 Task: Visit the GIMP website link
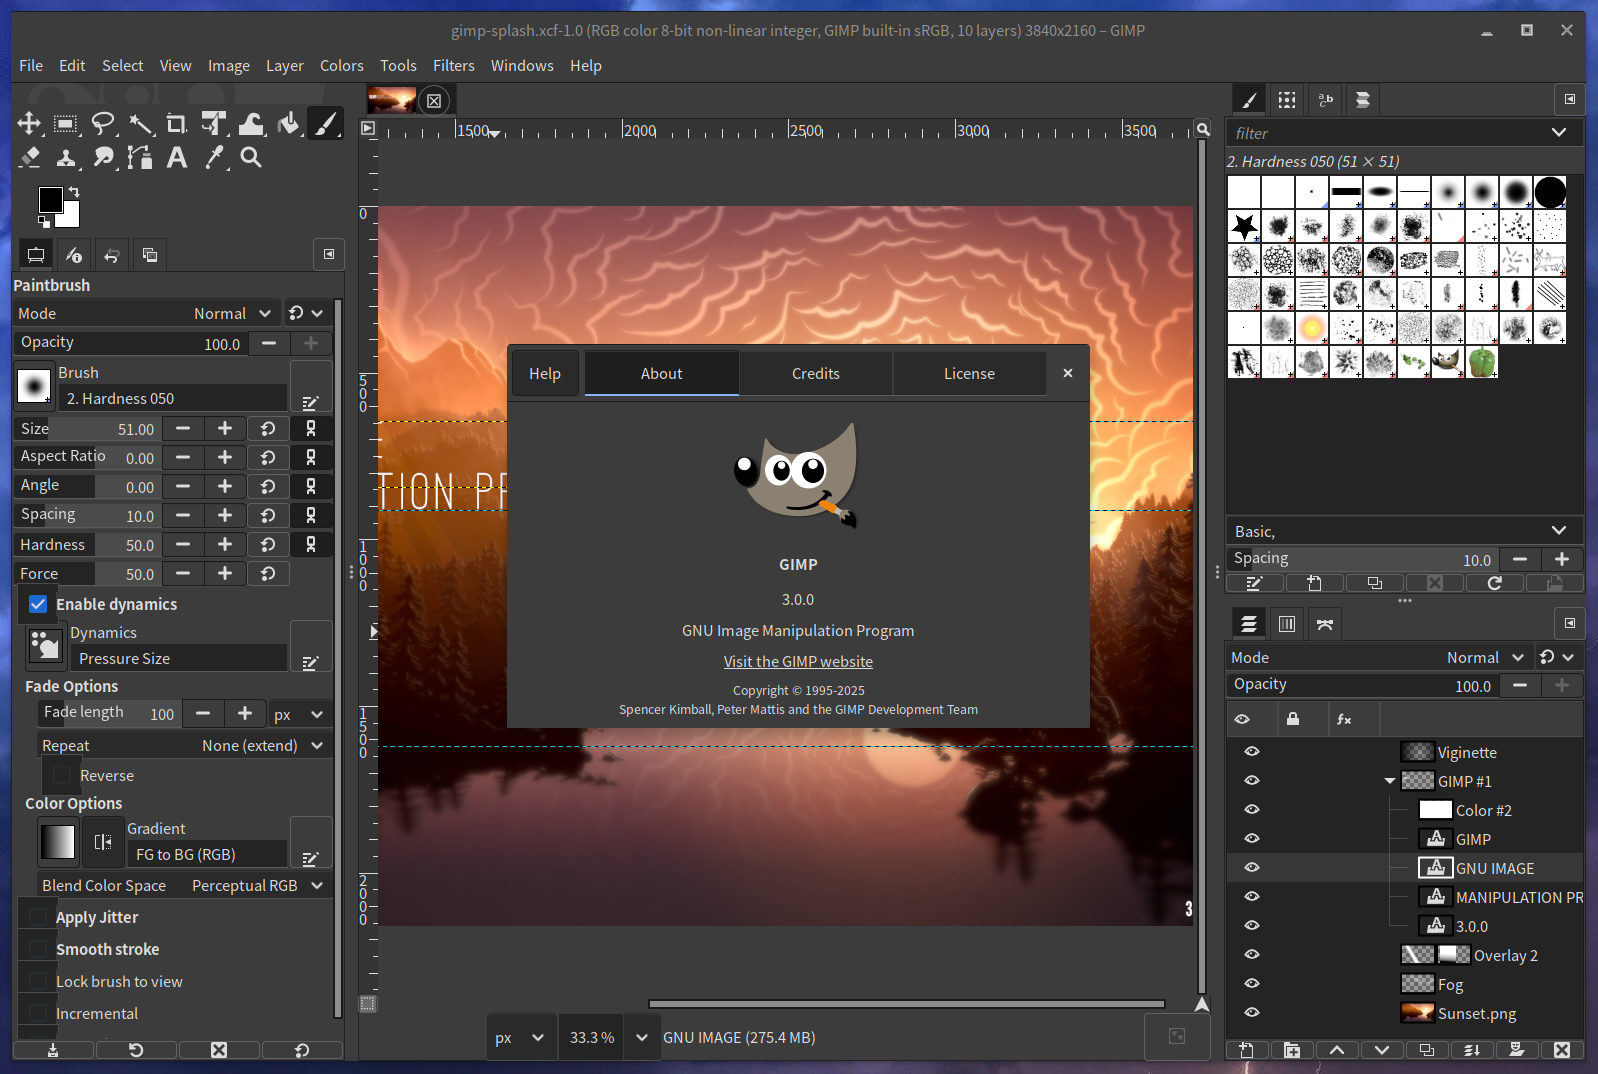798,662
